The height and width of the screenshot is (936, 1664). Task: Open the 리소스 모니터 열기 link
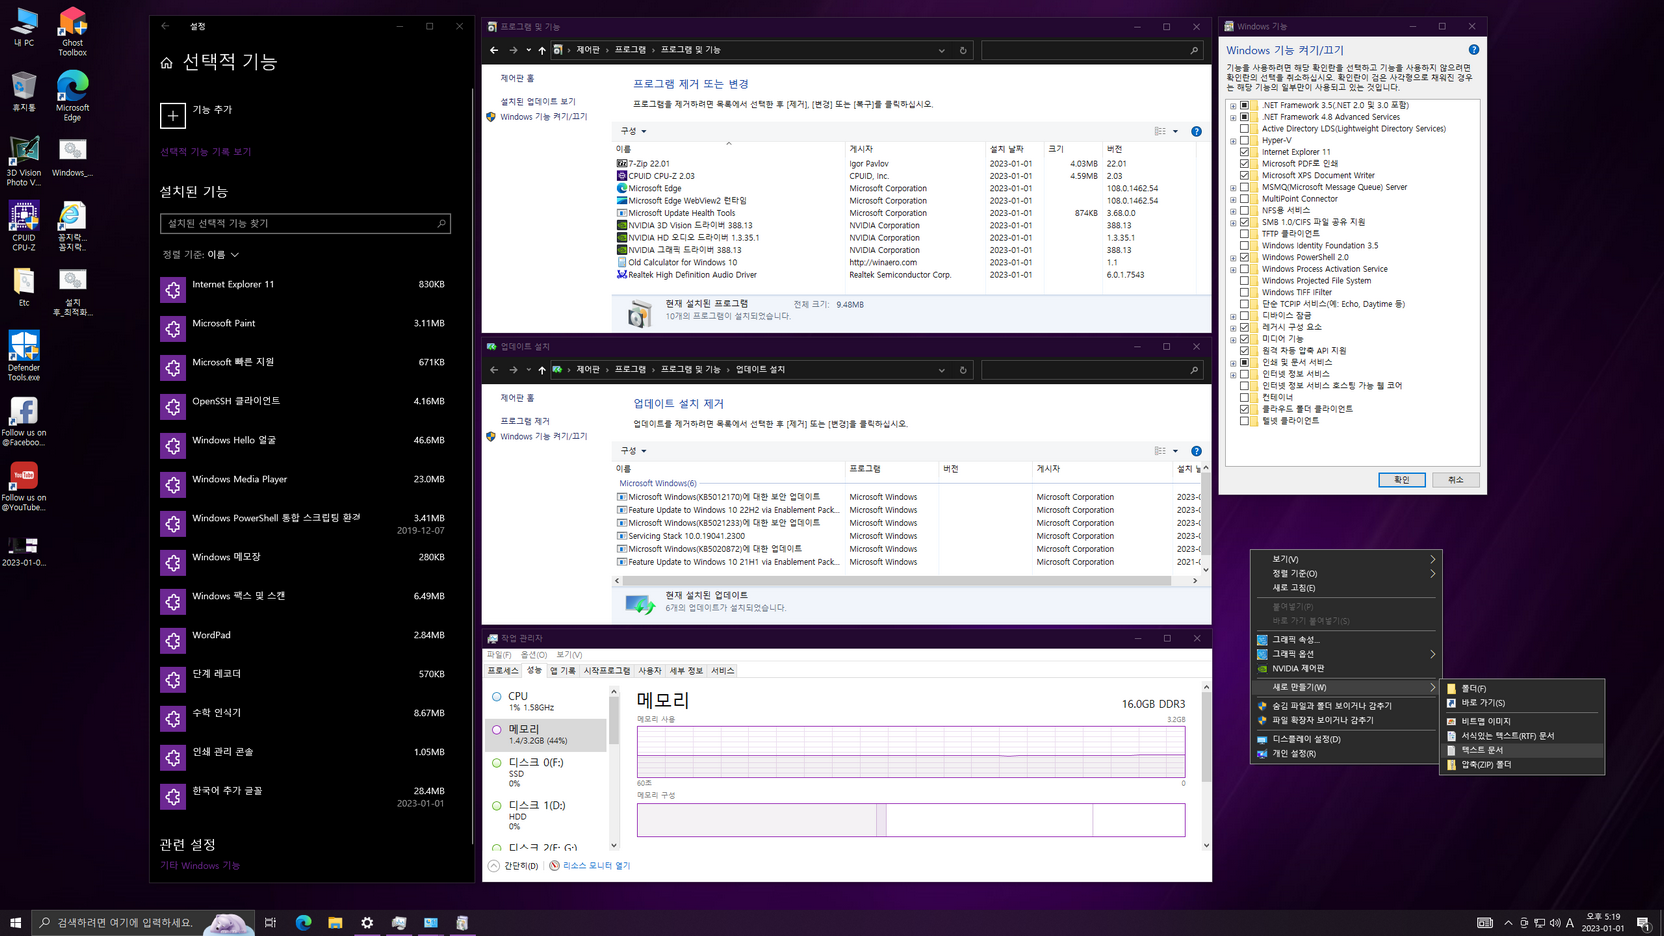tap(596, 866)
